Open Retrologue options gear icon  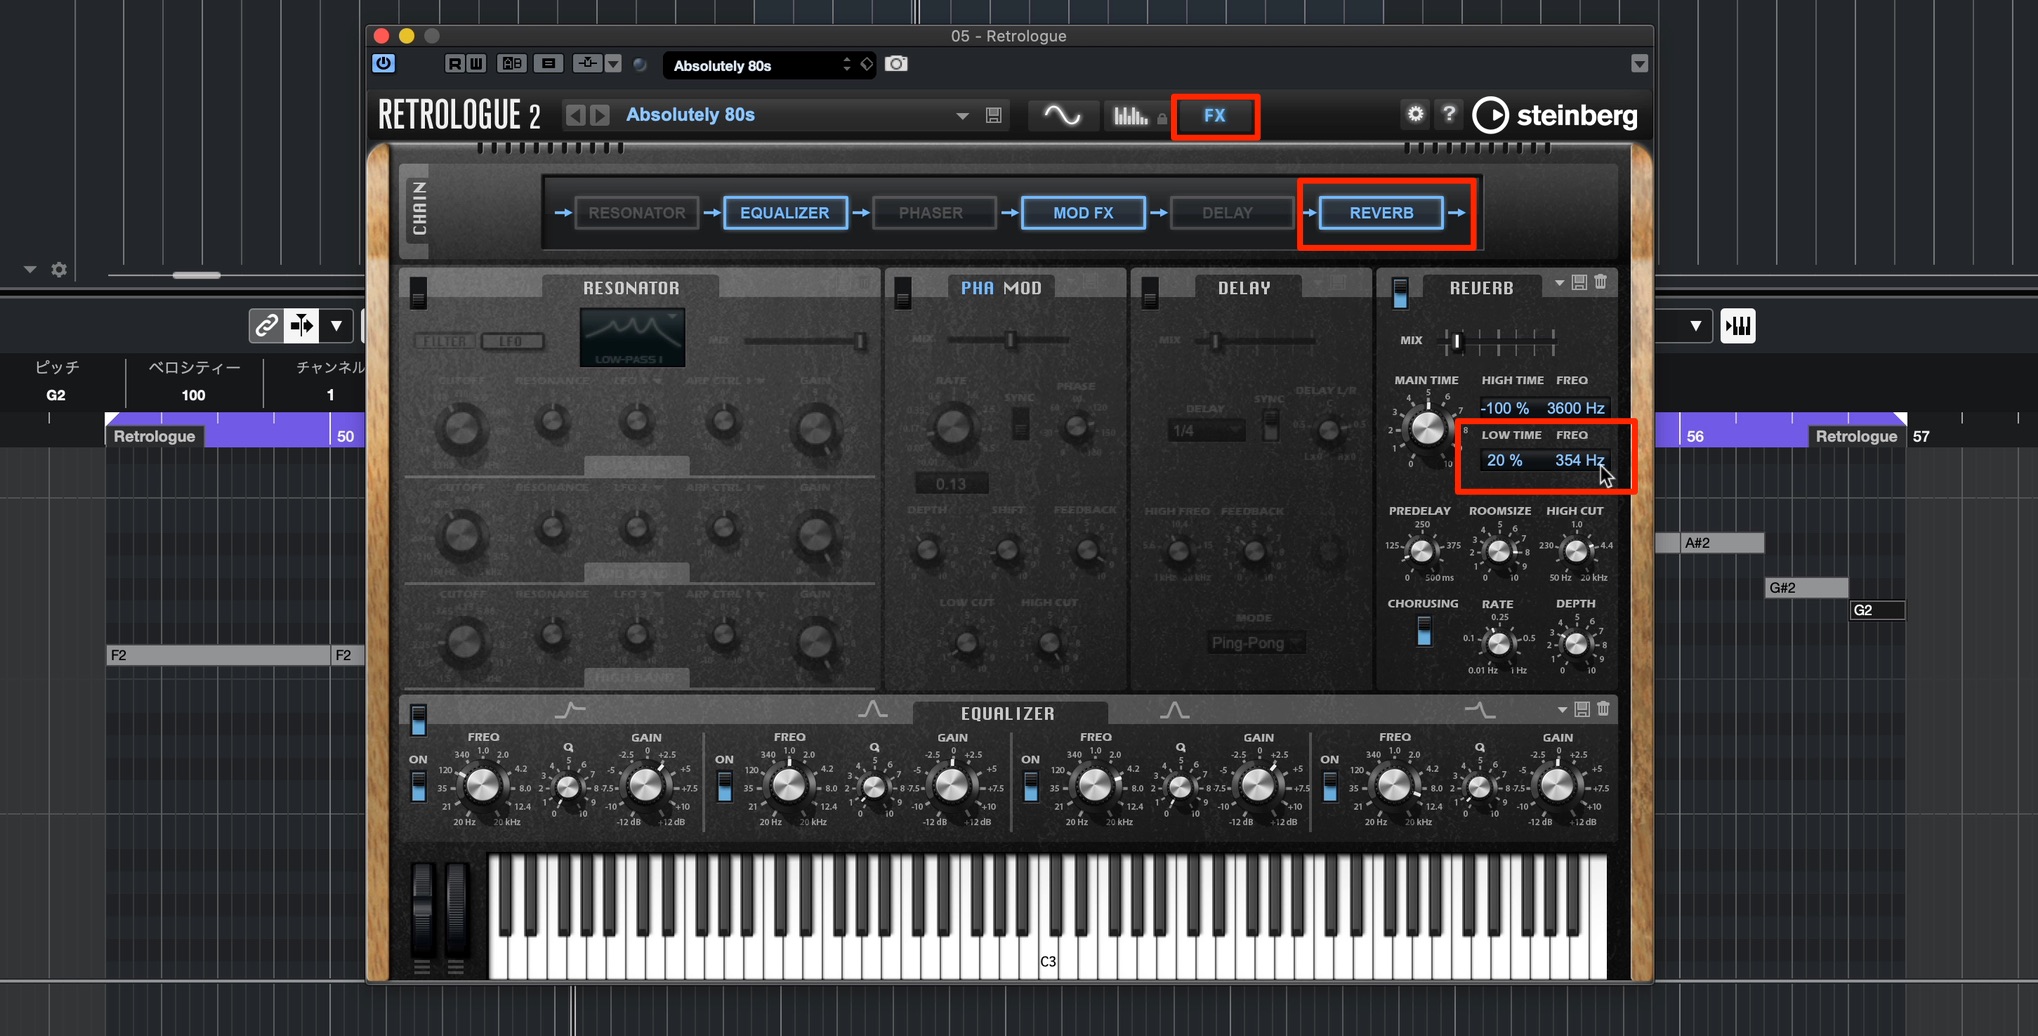(1415, 114)
